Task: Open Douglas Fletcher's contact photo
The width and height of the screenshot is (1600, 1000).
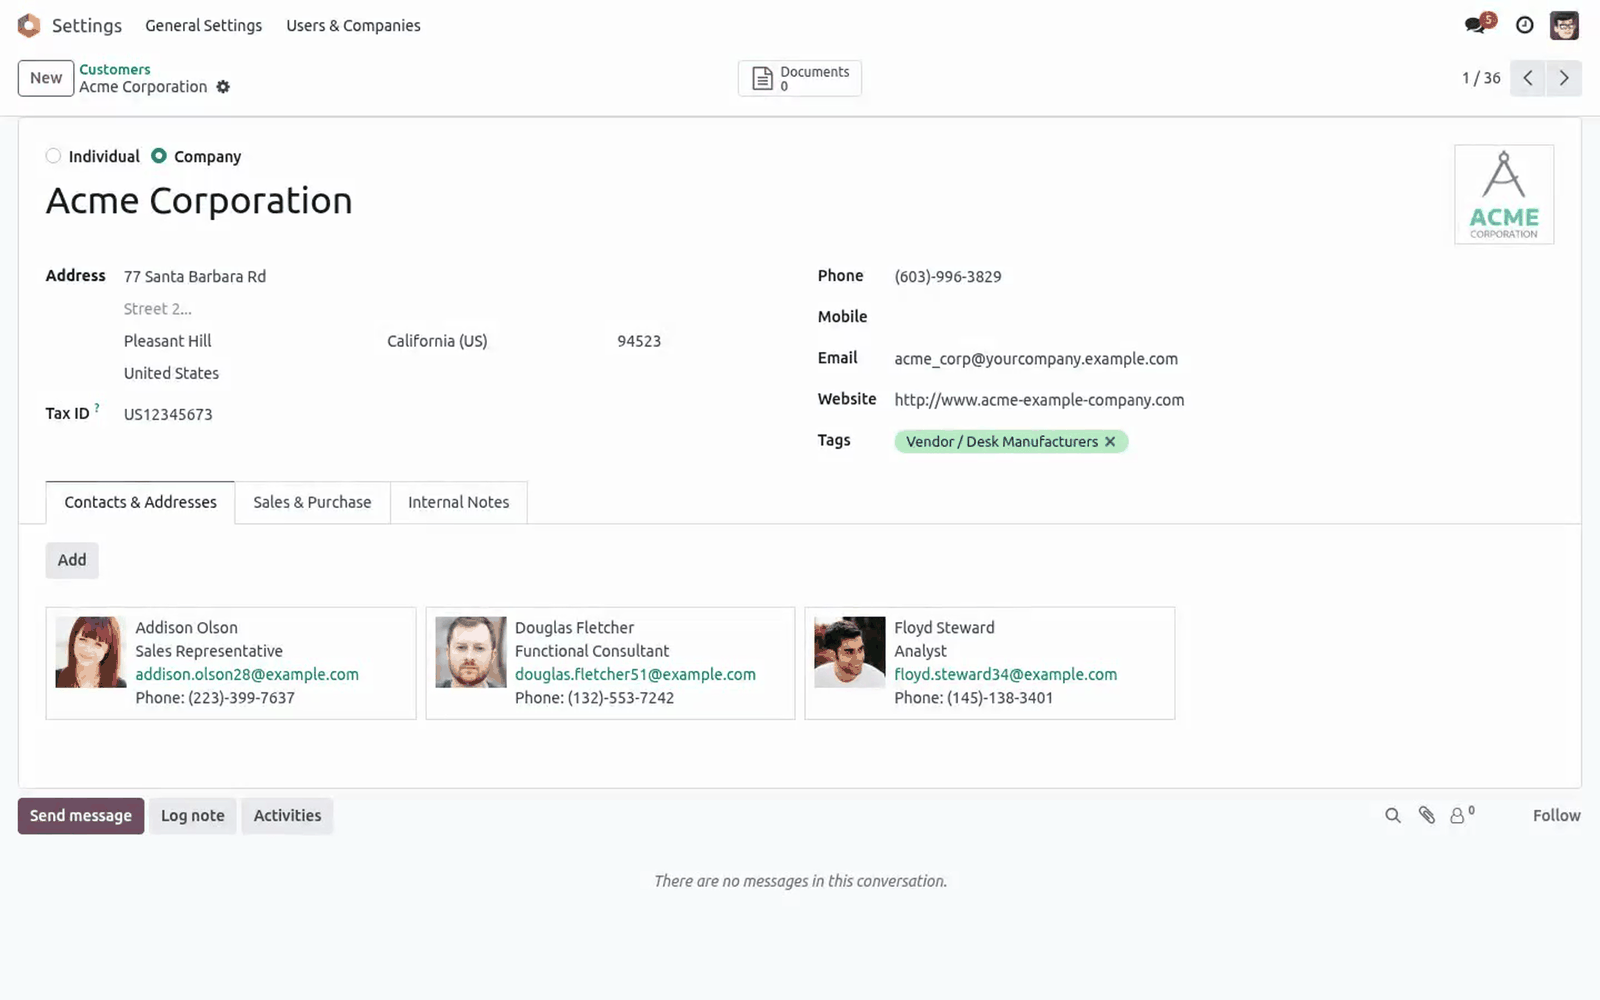Action: point(471,652)
